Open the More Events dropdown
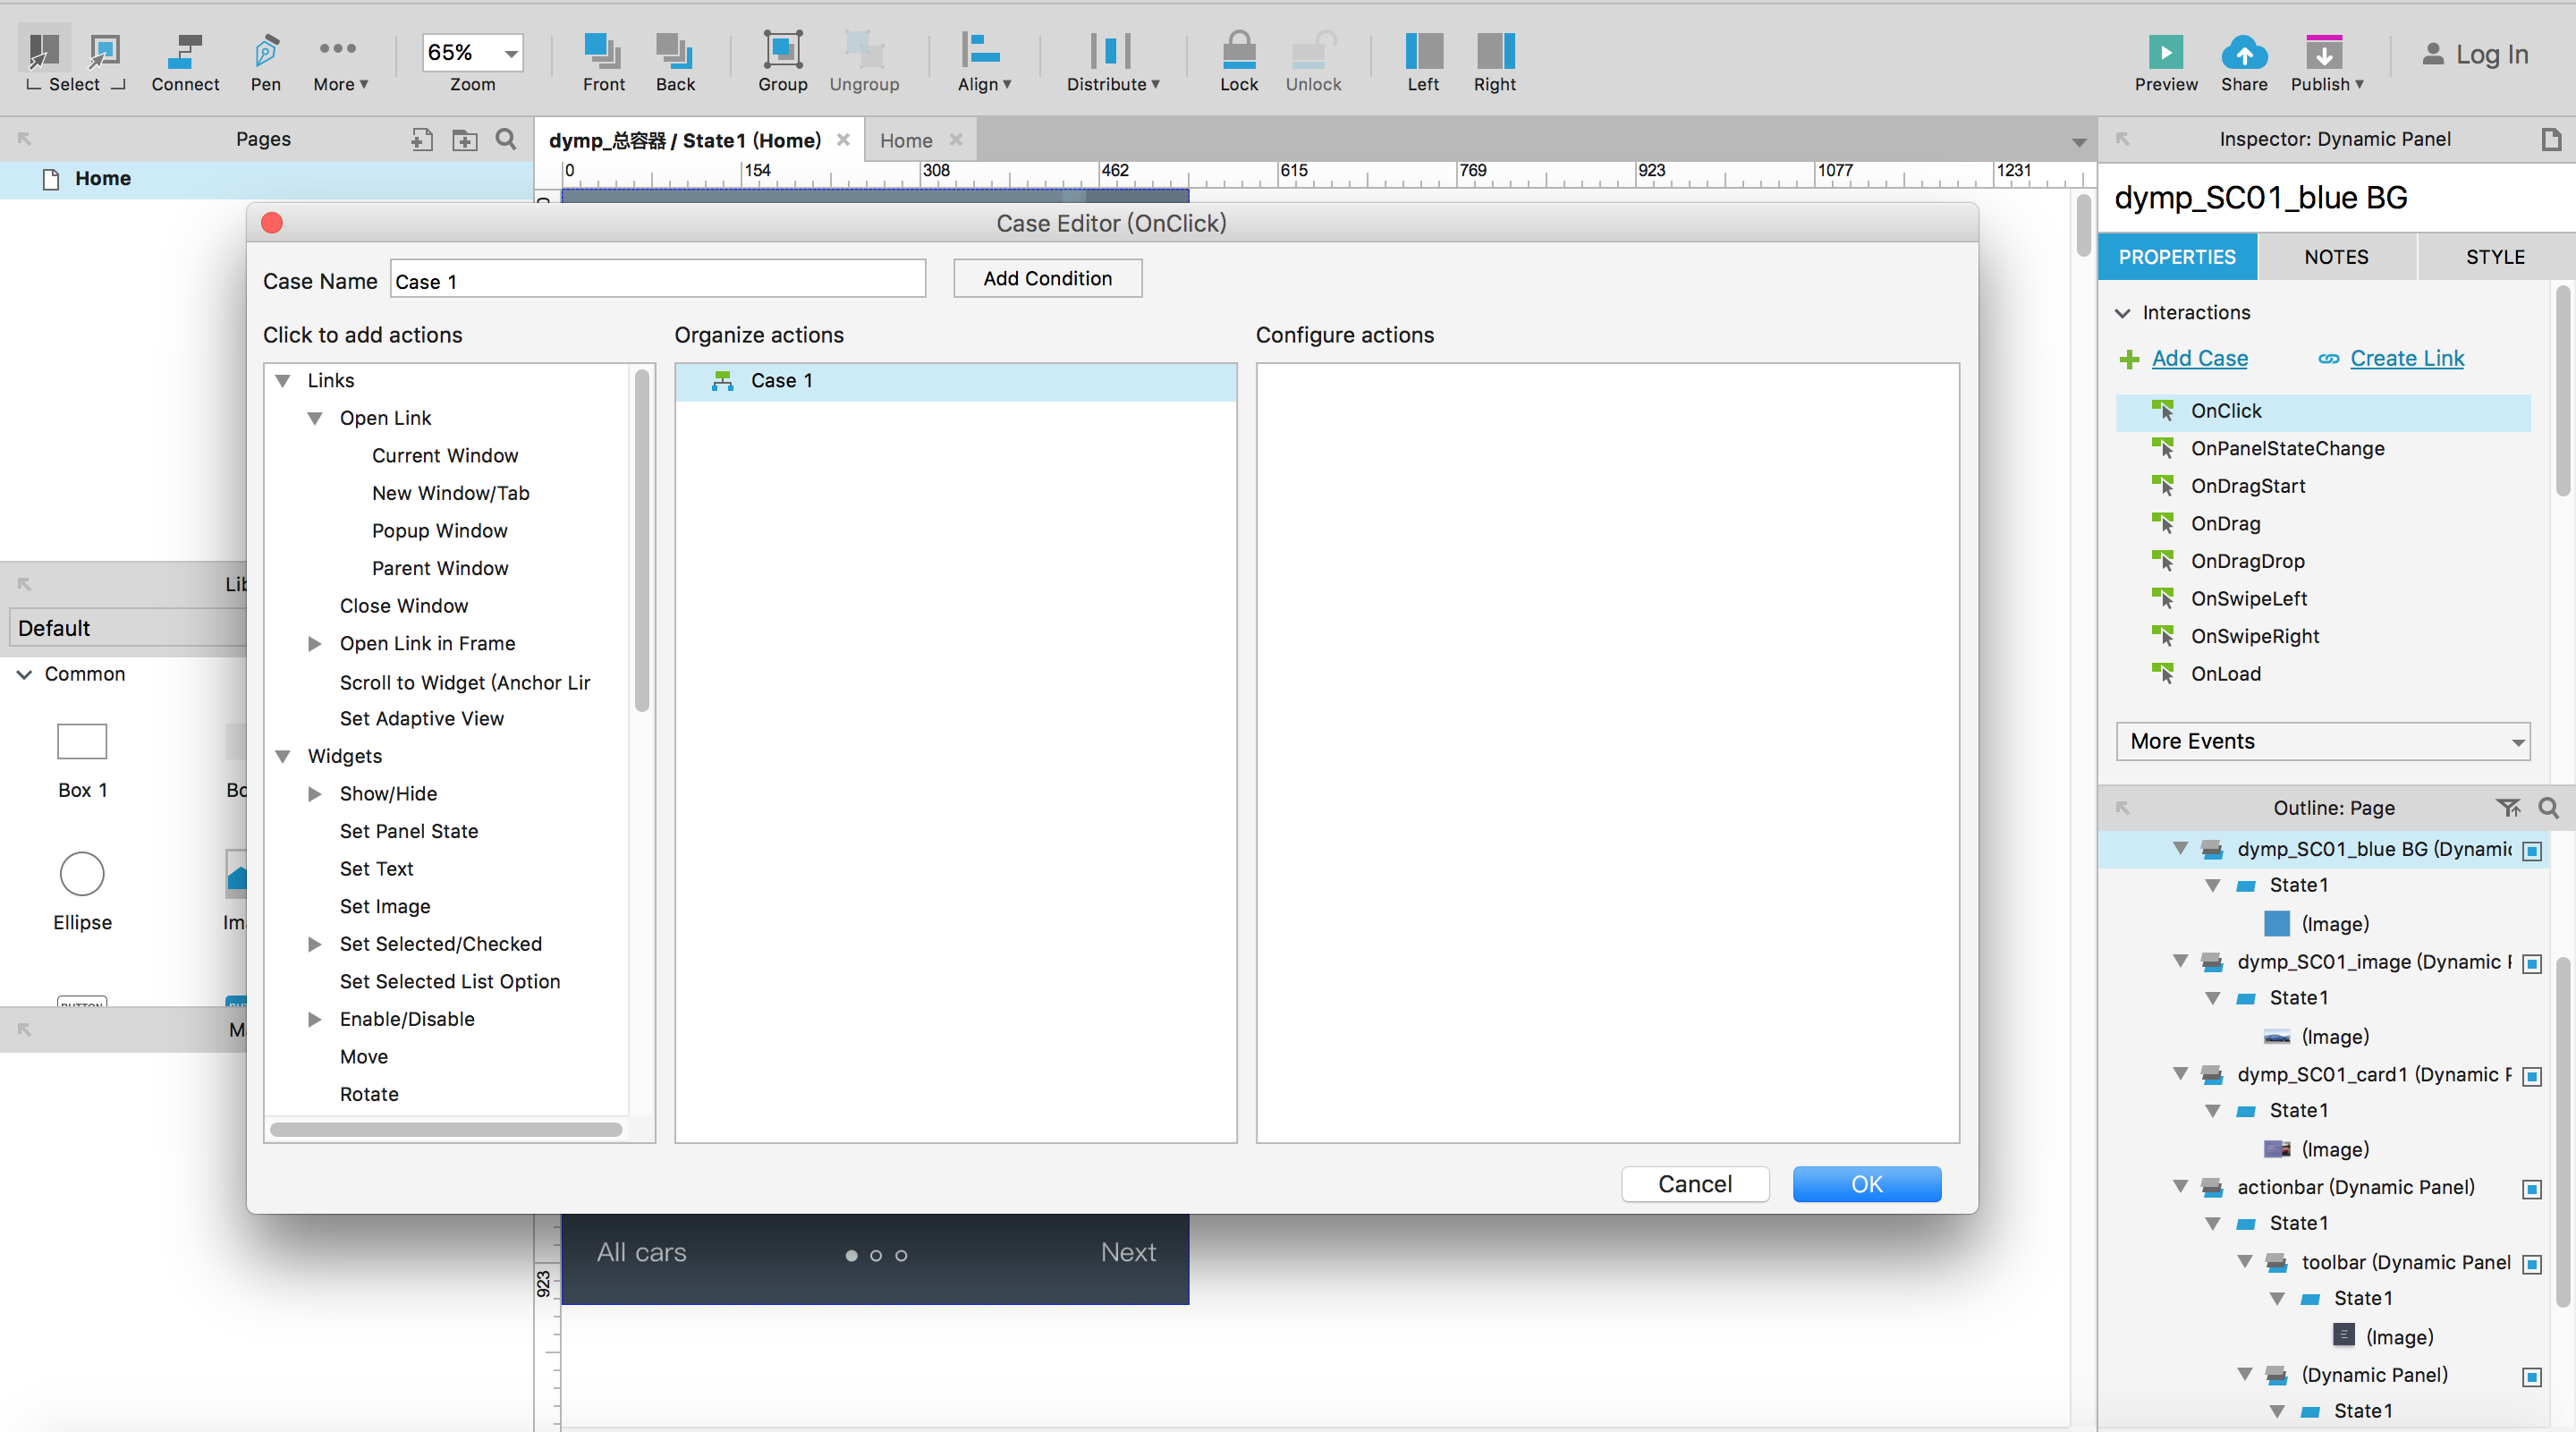The width and height of the screenshot is (2576, 1432). click(x=2322, y=741)
